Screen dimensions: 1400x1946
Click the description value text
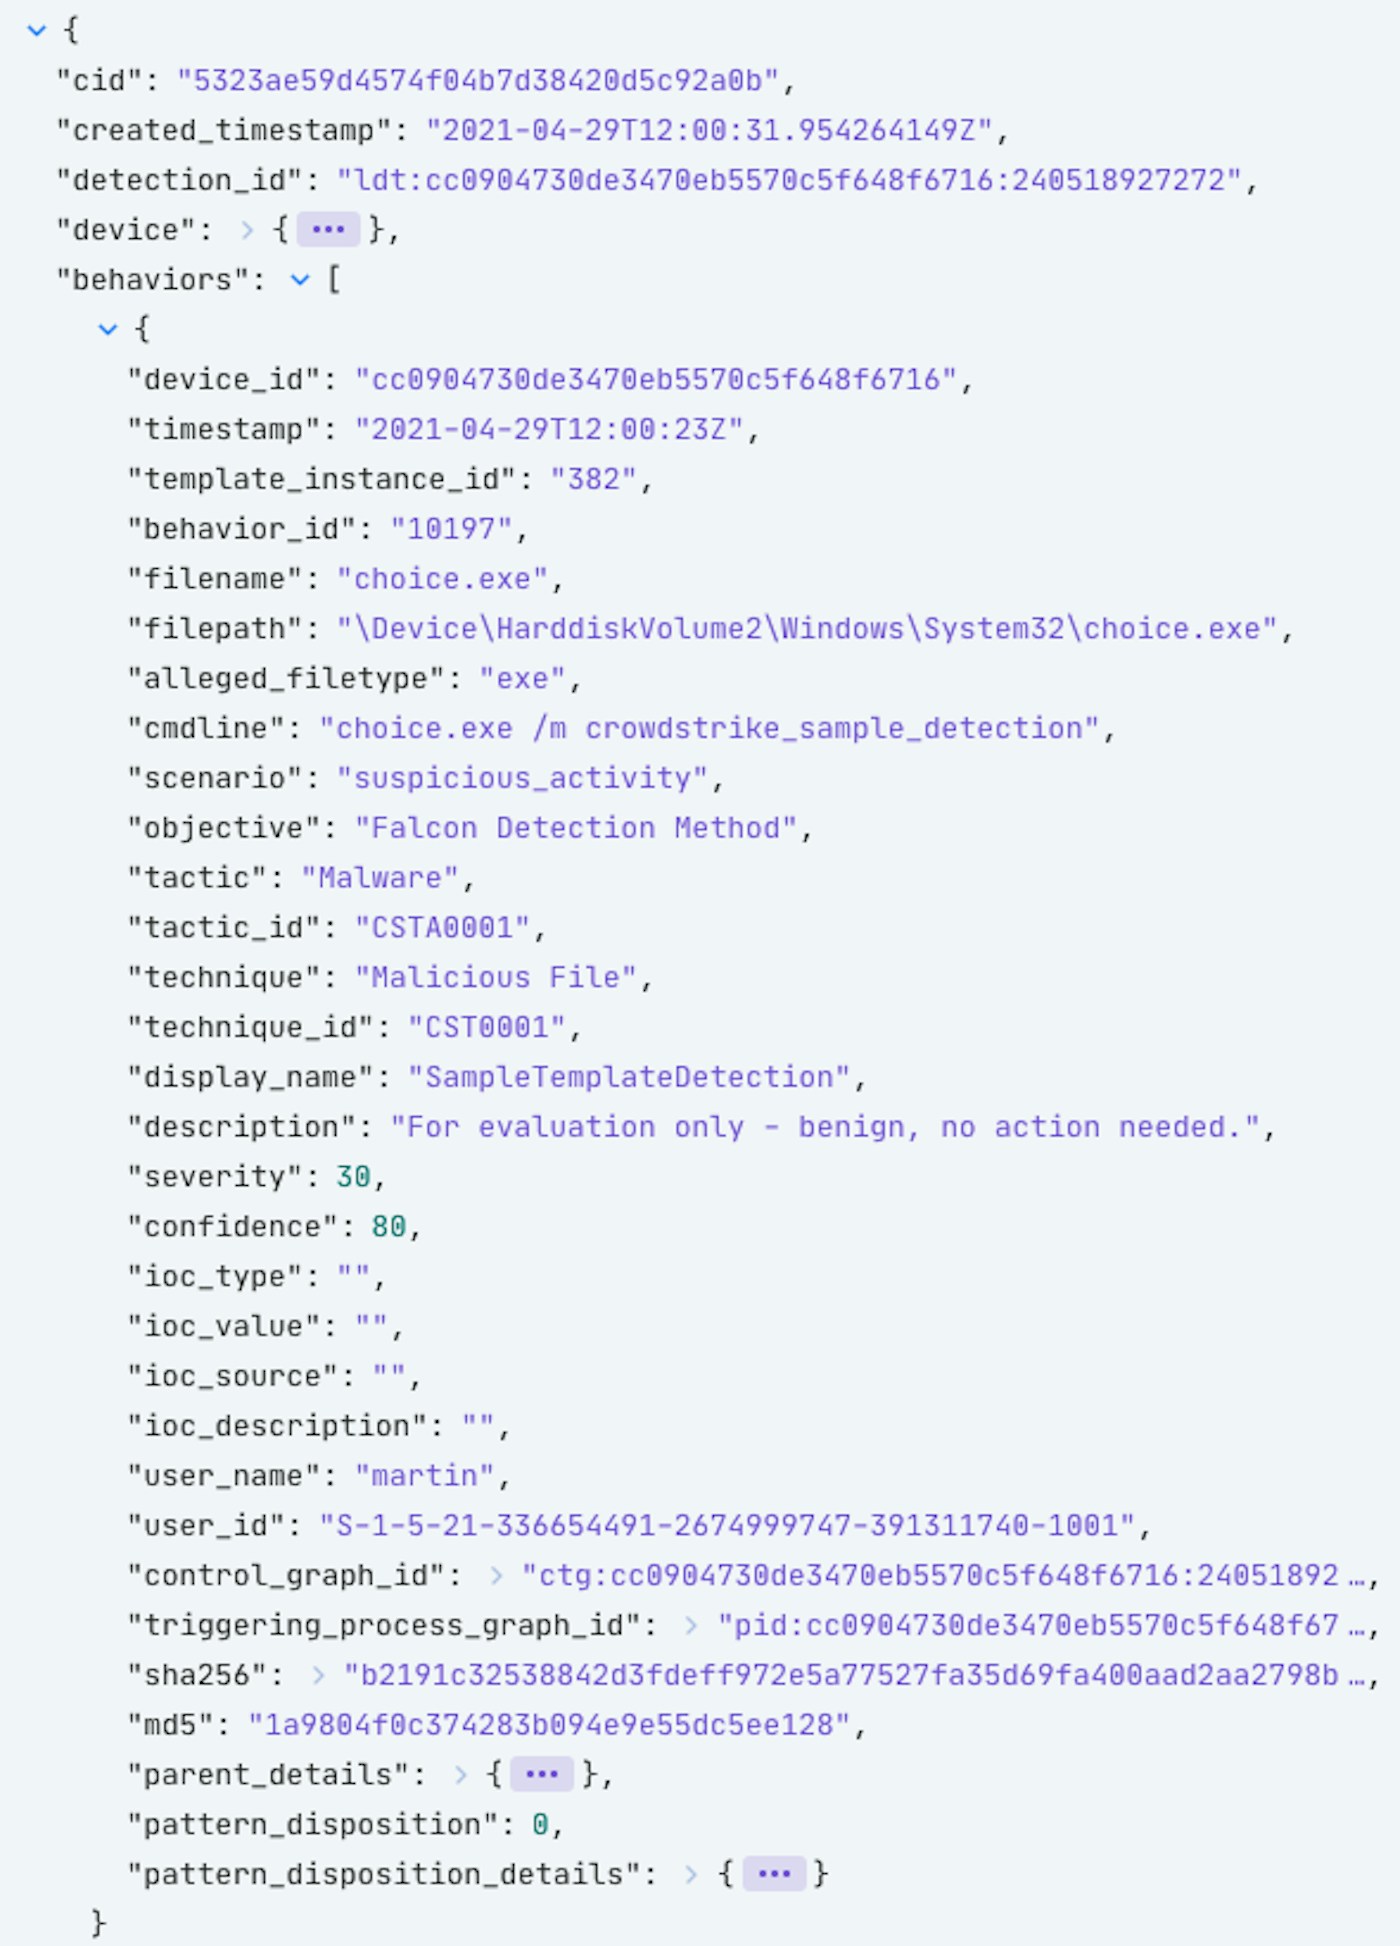[x=825, y=1127]
